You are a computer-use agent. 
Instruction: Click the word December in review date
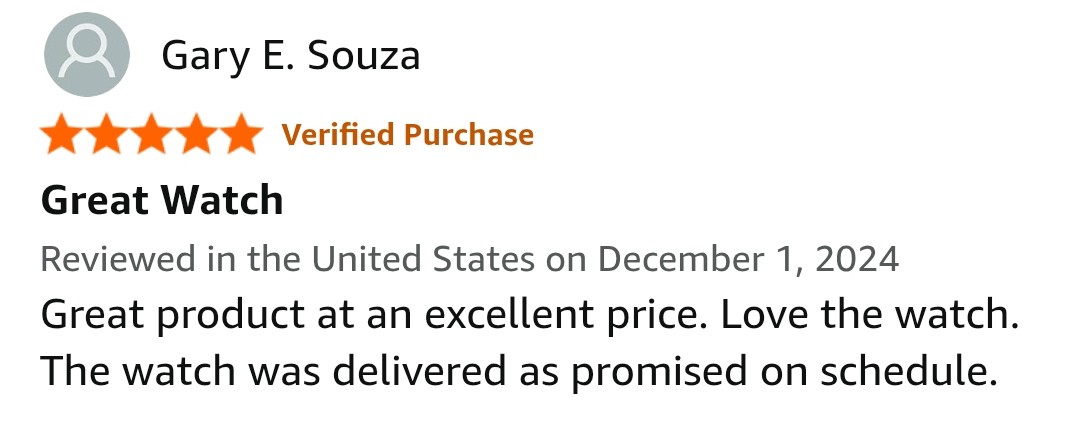[680, 259]
